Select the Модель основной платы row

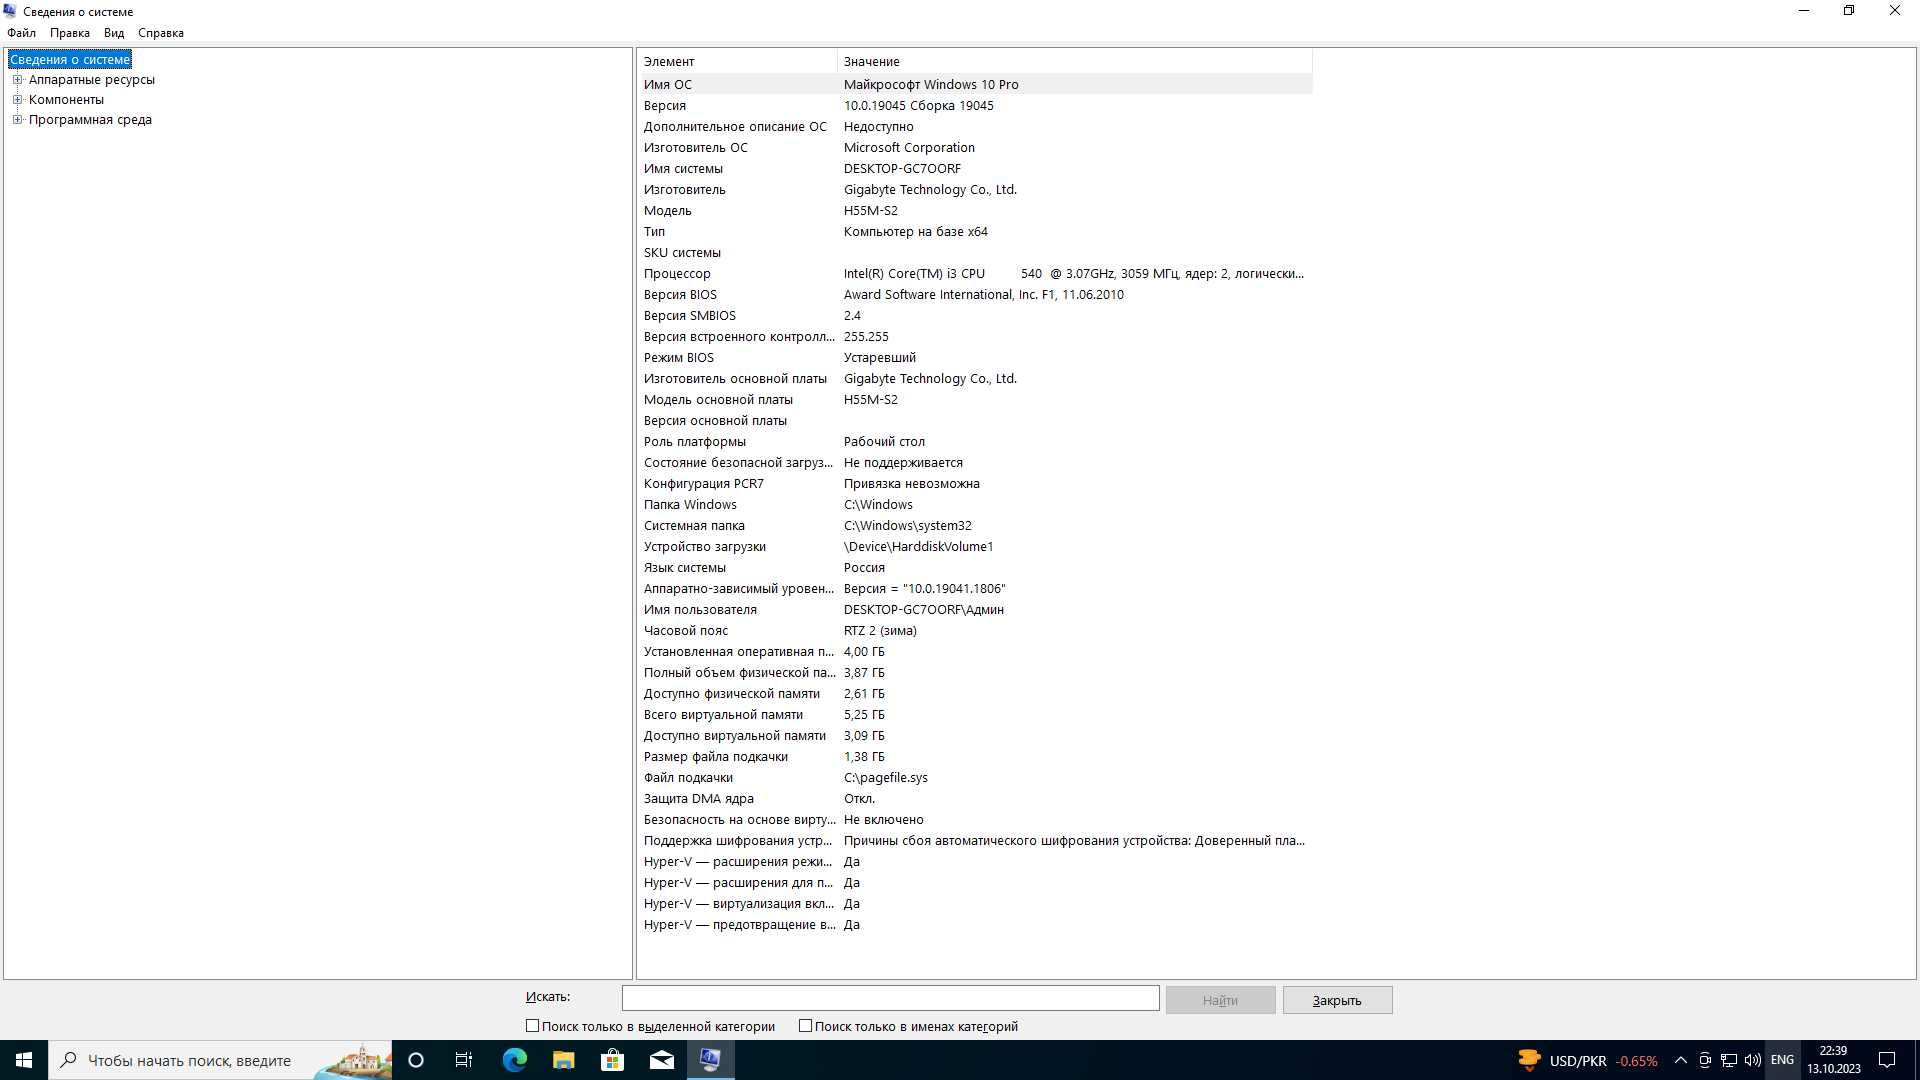(975, 400)
